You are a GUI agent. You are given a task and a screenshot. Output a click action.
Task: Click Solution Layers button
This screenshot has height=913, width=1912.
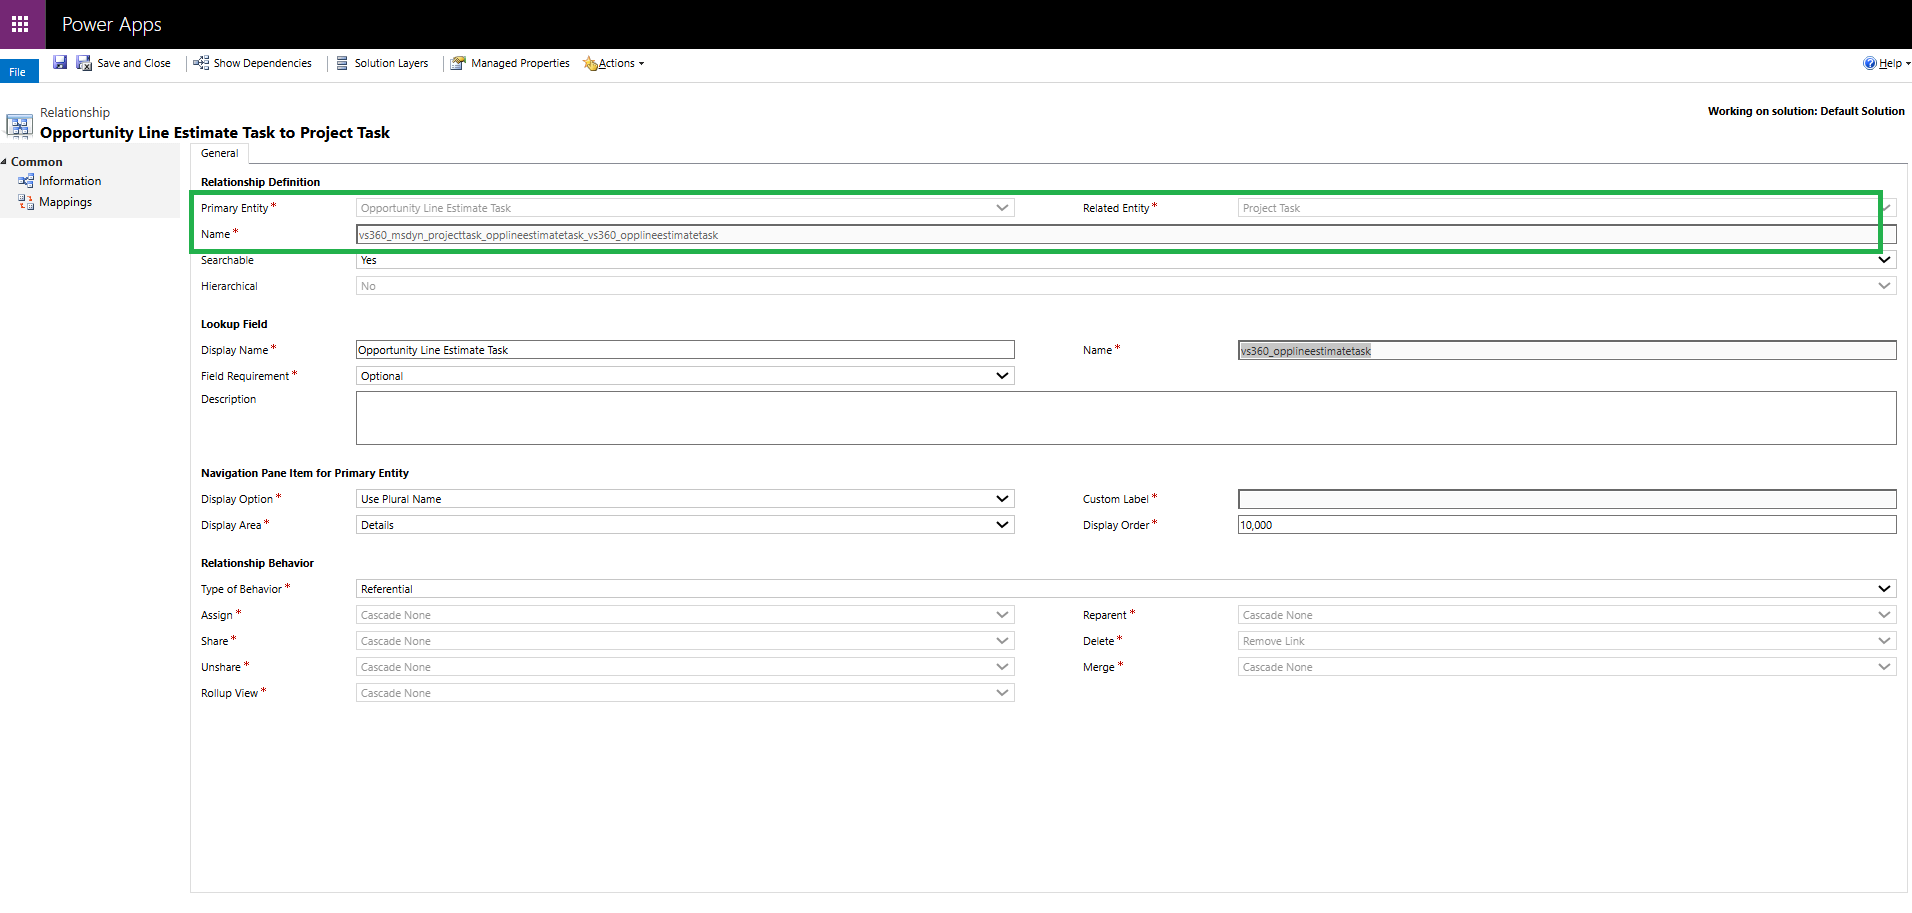point(382,63)
